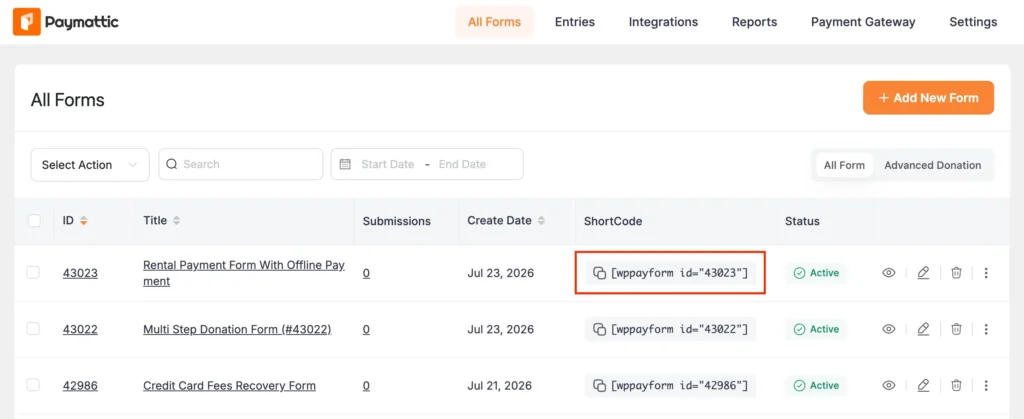Copy the shortcode icon for form 43022

click(599, 329)
